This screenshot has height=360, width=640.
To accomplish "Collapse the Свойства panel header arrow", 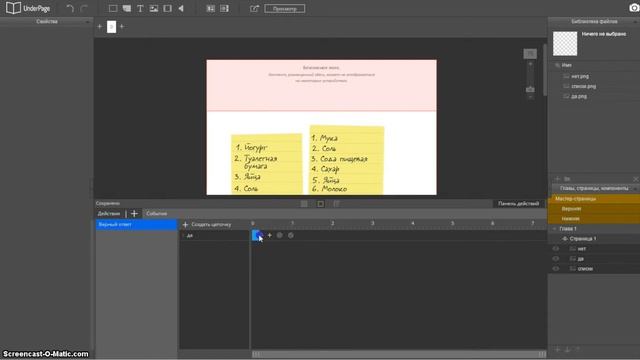I will pyautogui.click(x=87, y=22).
